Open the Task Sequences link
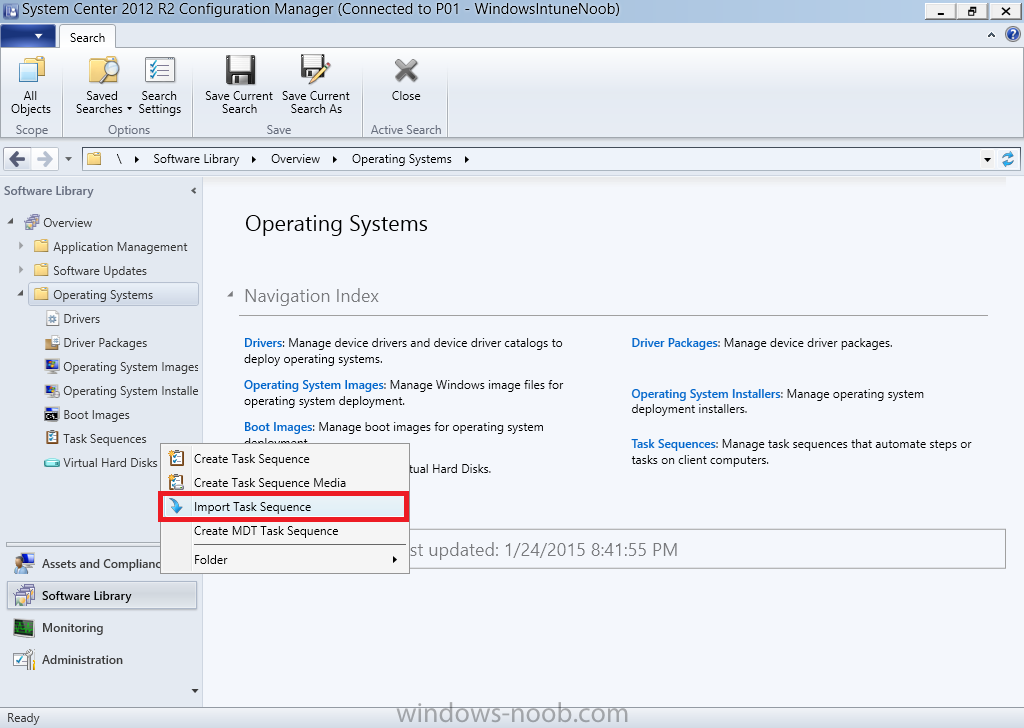 (x=673, y=444)
